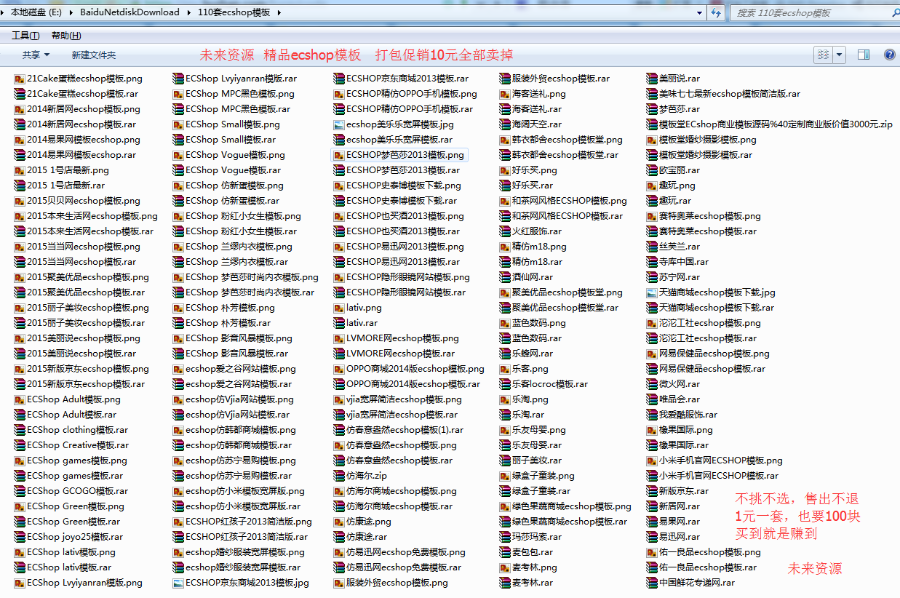
Task: Click the 新建文件夹 button
Action: [94, 55]
